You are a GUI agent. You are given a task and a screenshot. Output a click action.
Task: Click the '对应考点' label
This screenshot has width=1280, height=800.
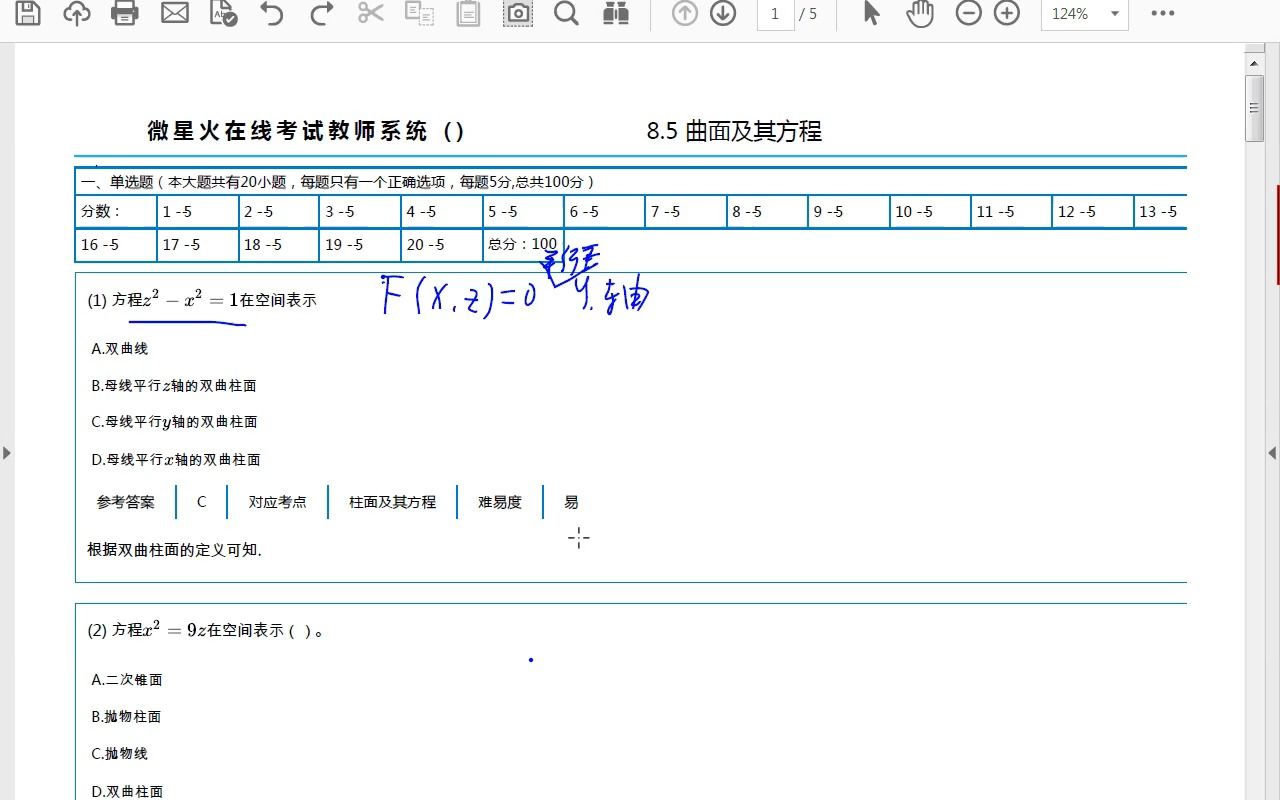pos(277,502)
